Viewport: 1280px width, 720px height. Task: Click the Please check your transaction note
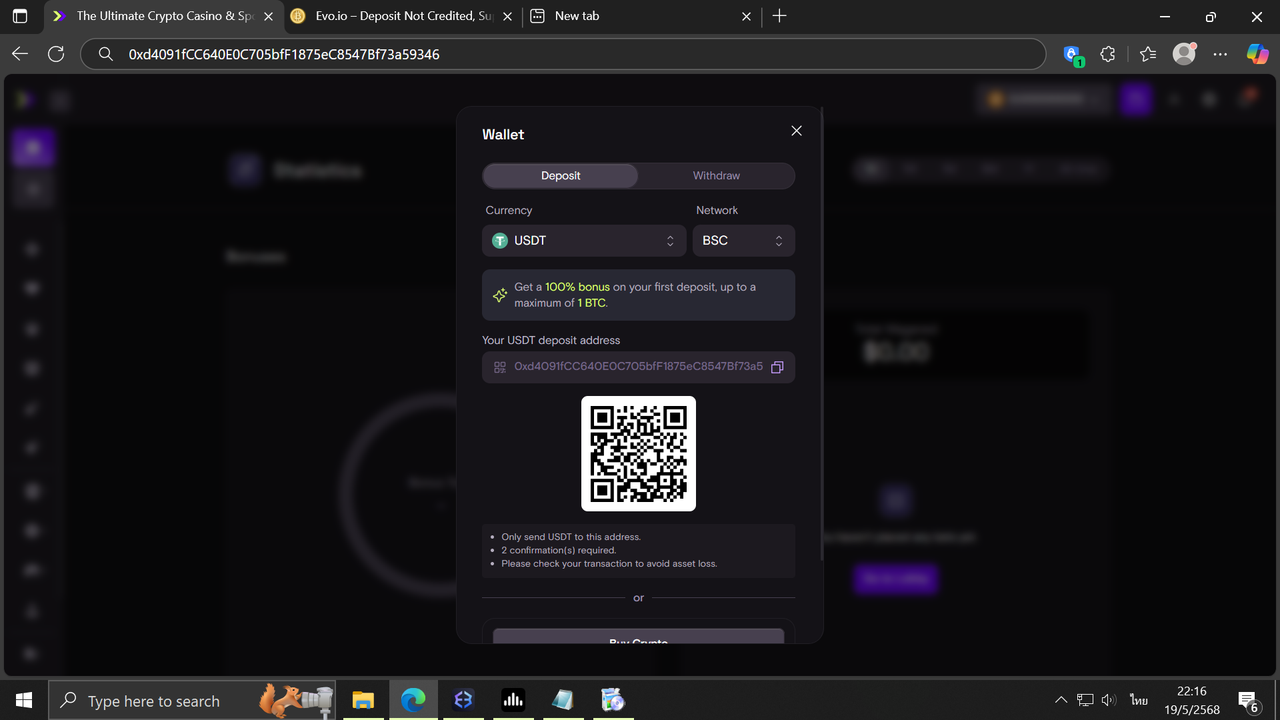609,563
